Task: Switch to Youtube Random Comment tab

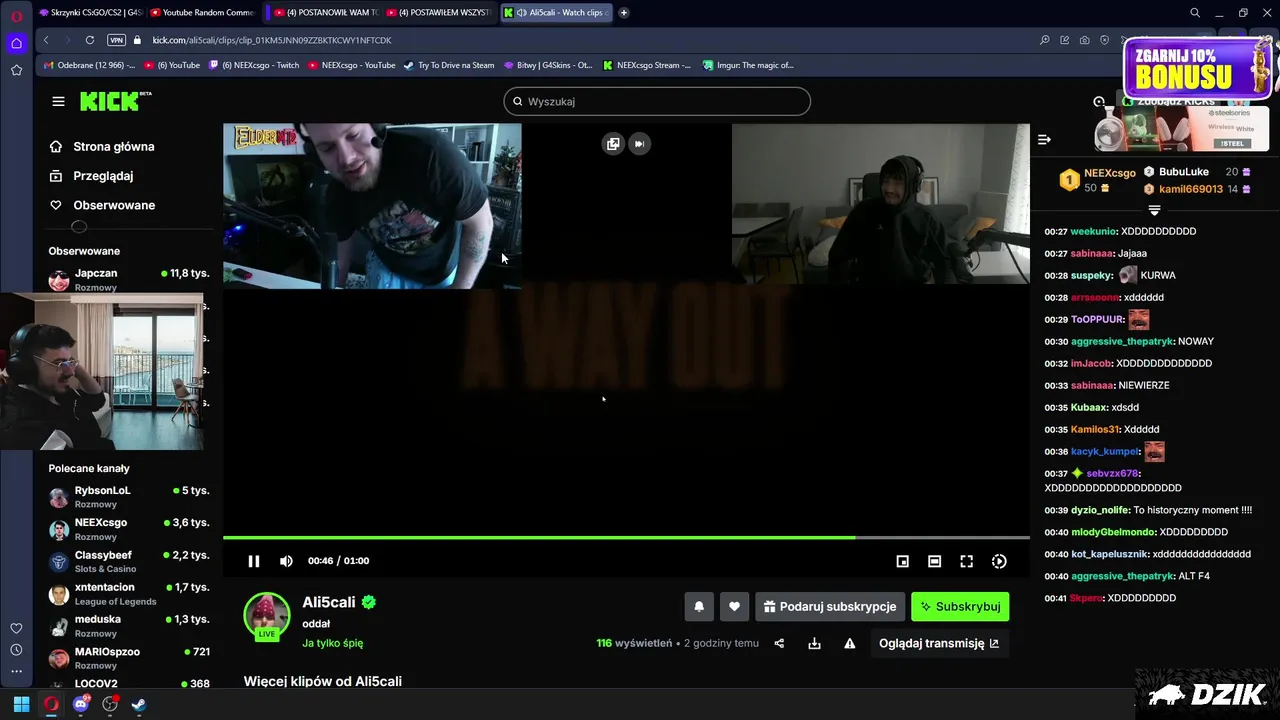Action: click(x=201, y=13)
